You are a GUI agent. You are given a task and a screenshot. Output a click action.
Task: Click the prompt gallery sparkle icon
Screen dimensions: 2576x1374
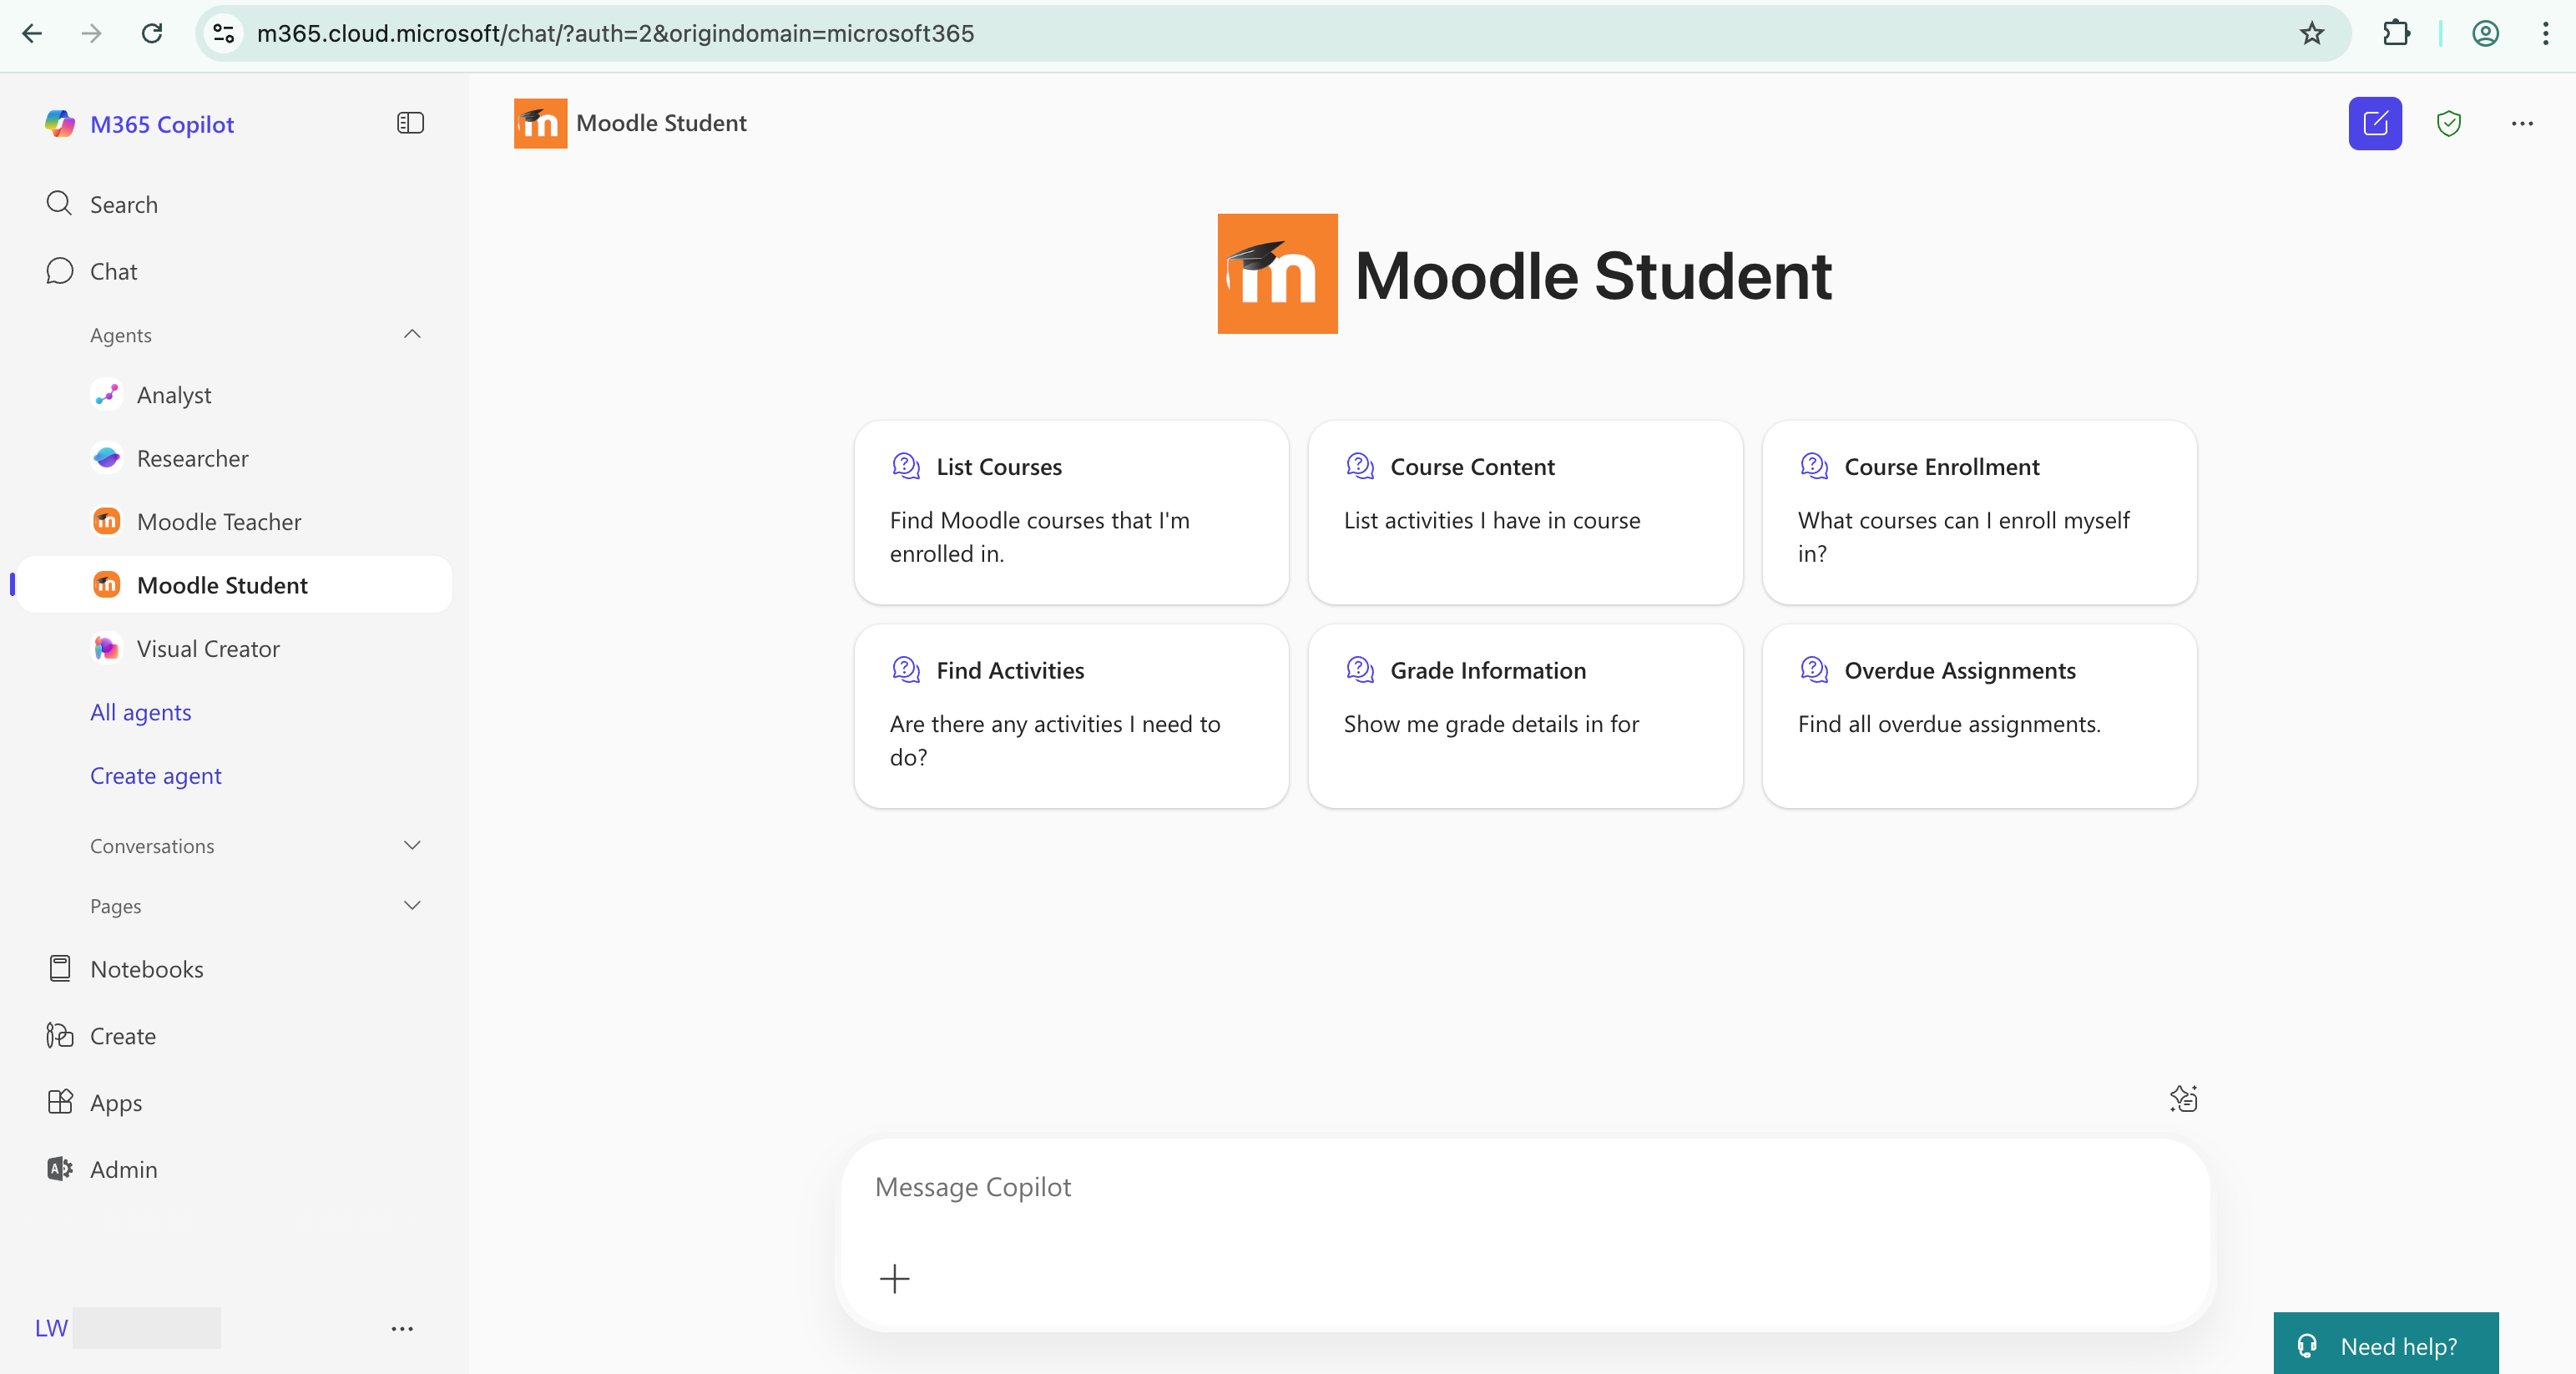coord(2183,1098)
